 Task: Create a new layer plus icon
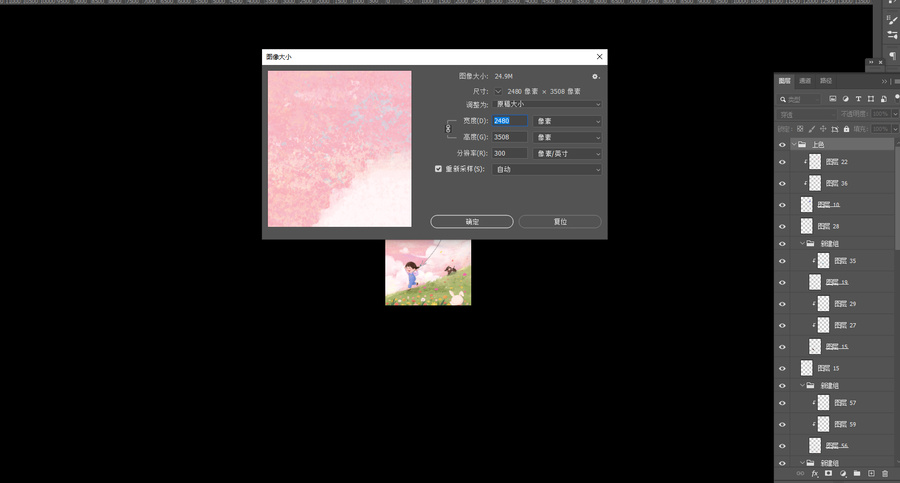(871, 474)
